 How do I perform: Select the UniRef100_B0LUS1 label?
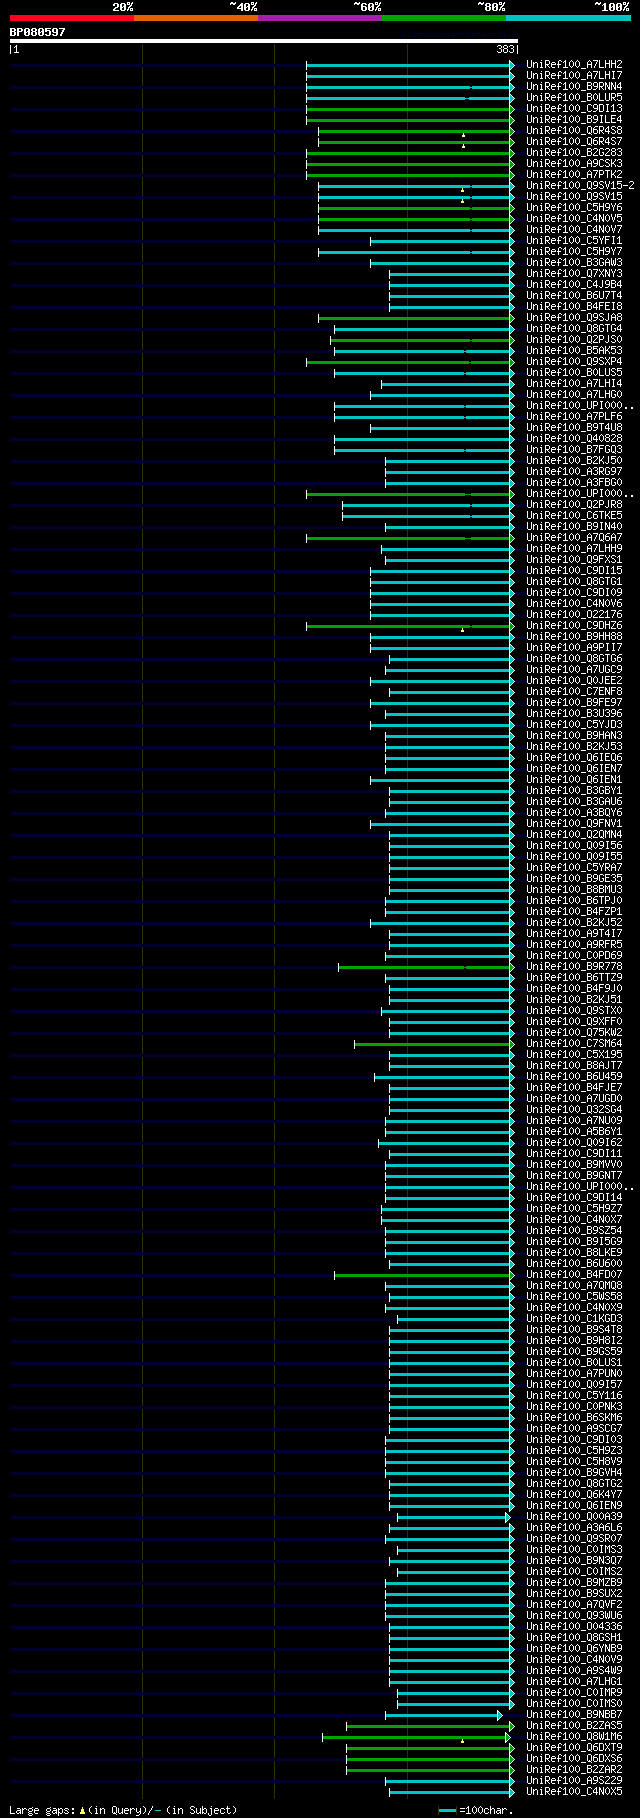pyautogui.click(x=574, y=1363)
